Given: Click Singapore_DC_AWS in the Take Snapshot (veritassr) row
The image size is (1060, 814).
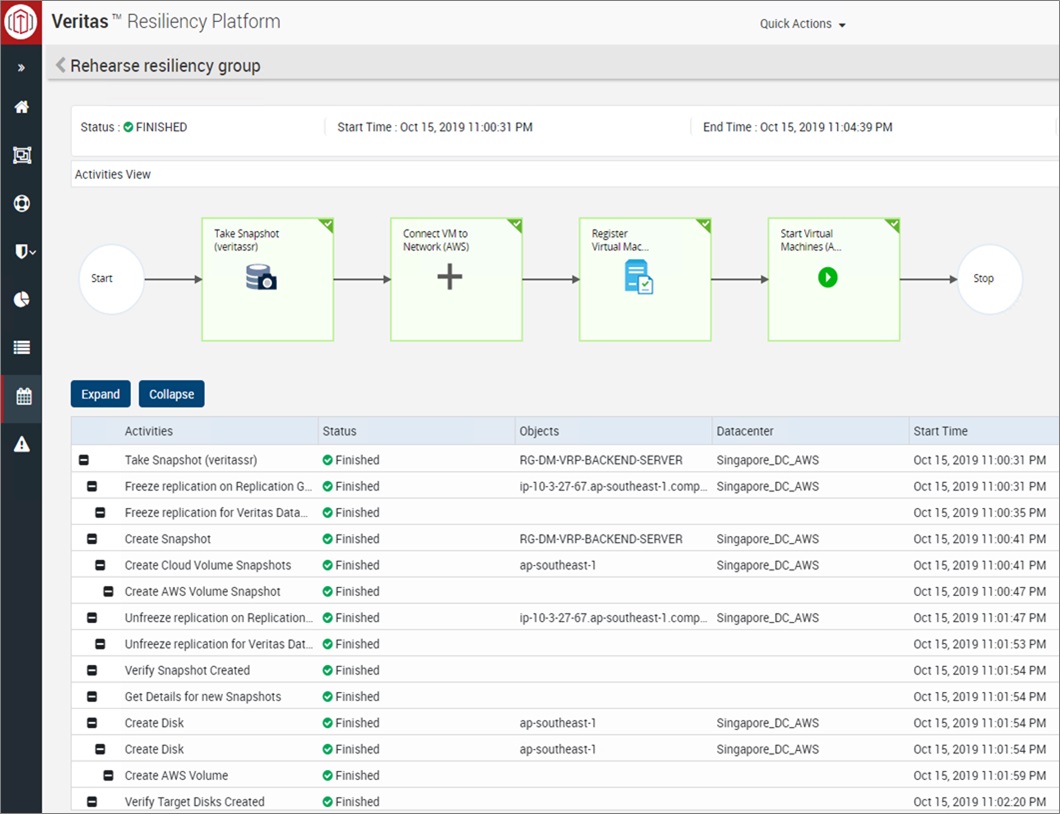Looking at the screenshot, I should (768, 460).
